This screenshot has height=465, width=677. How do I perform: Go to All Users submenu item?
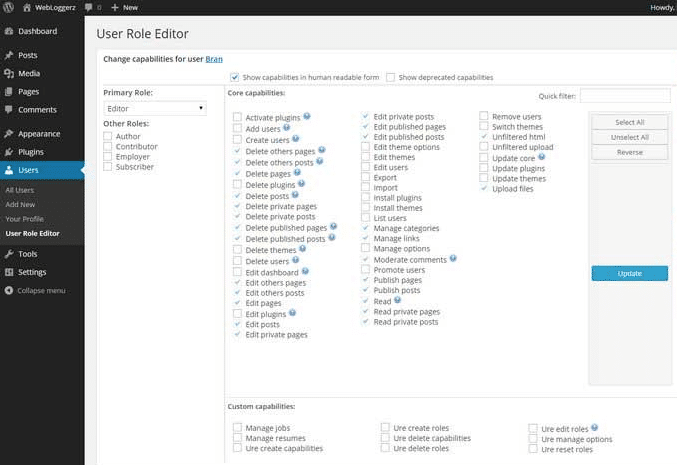coord(19,190)
